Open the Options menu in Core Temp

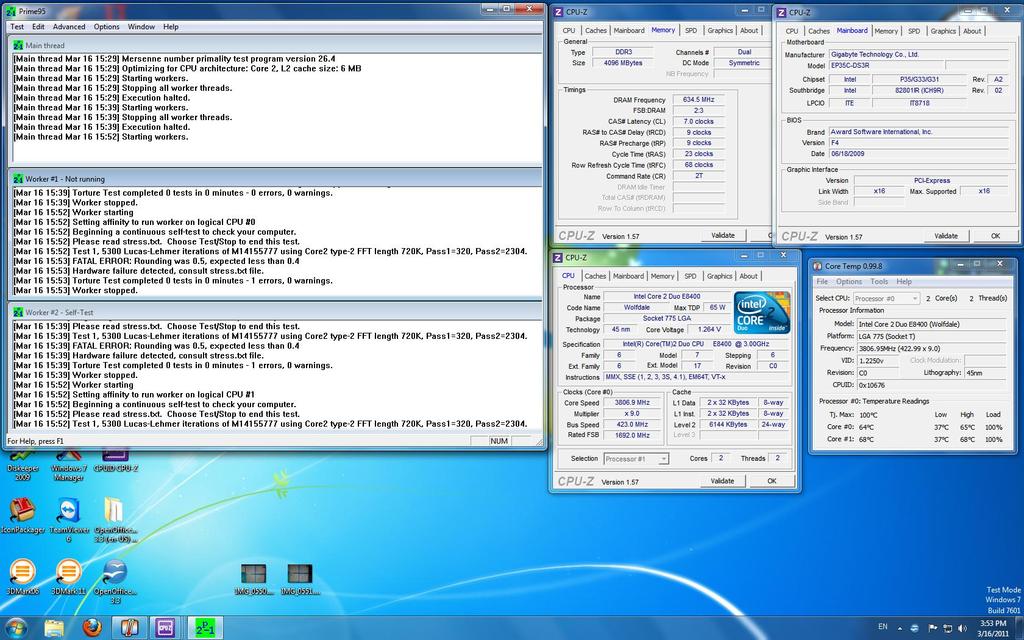(x=849, y=281)
